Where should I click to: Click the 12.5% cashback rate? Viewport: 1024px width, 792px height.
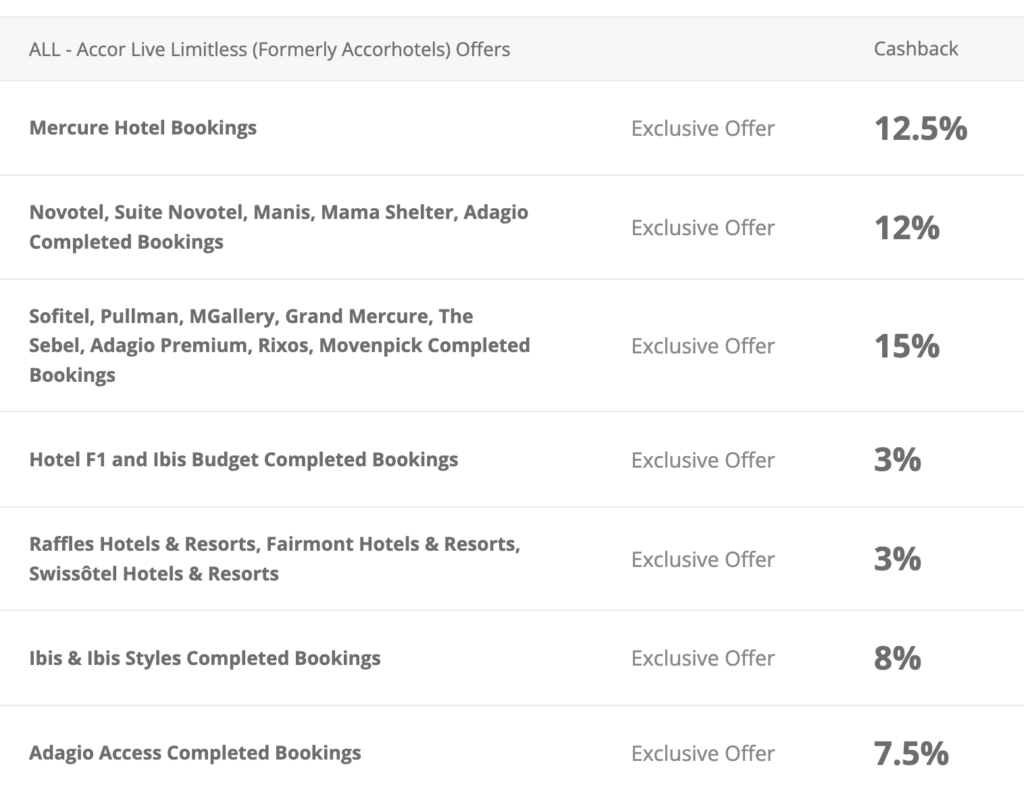coord(921,129)
